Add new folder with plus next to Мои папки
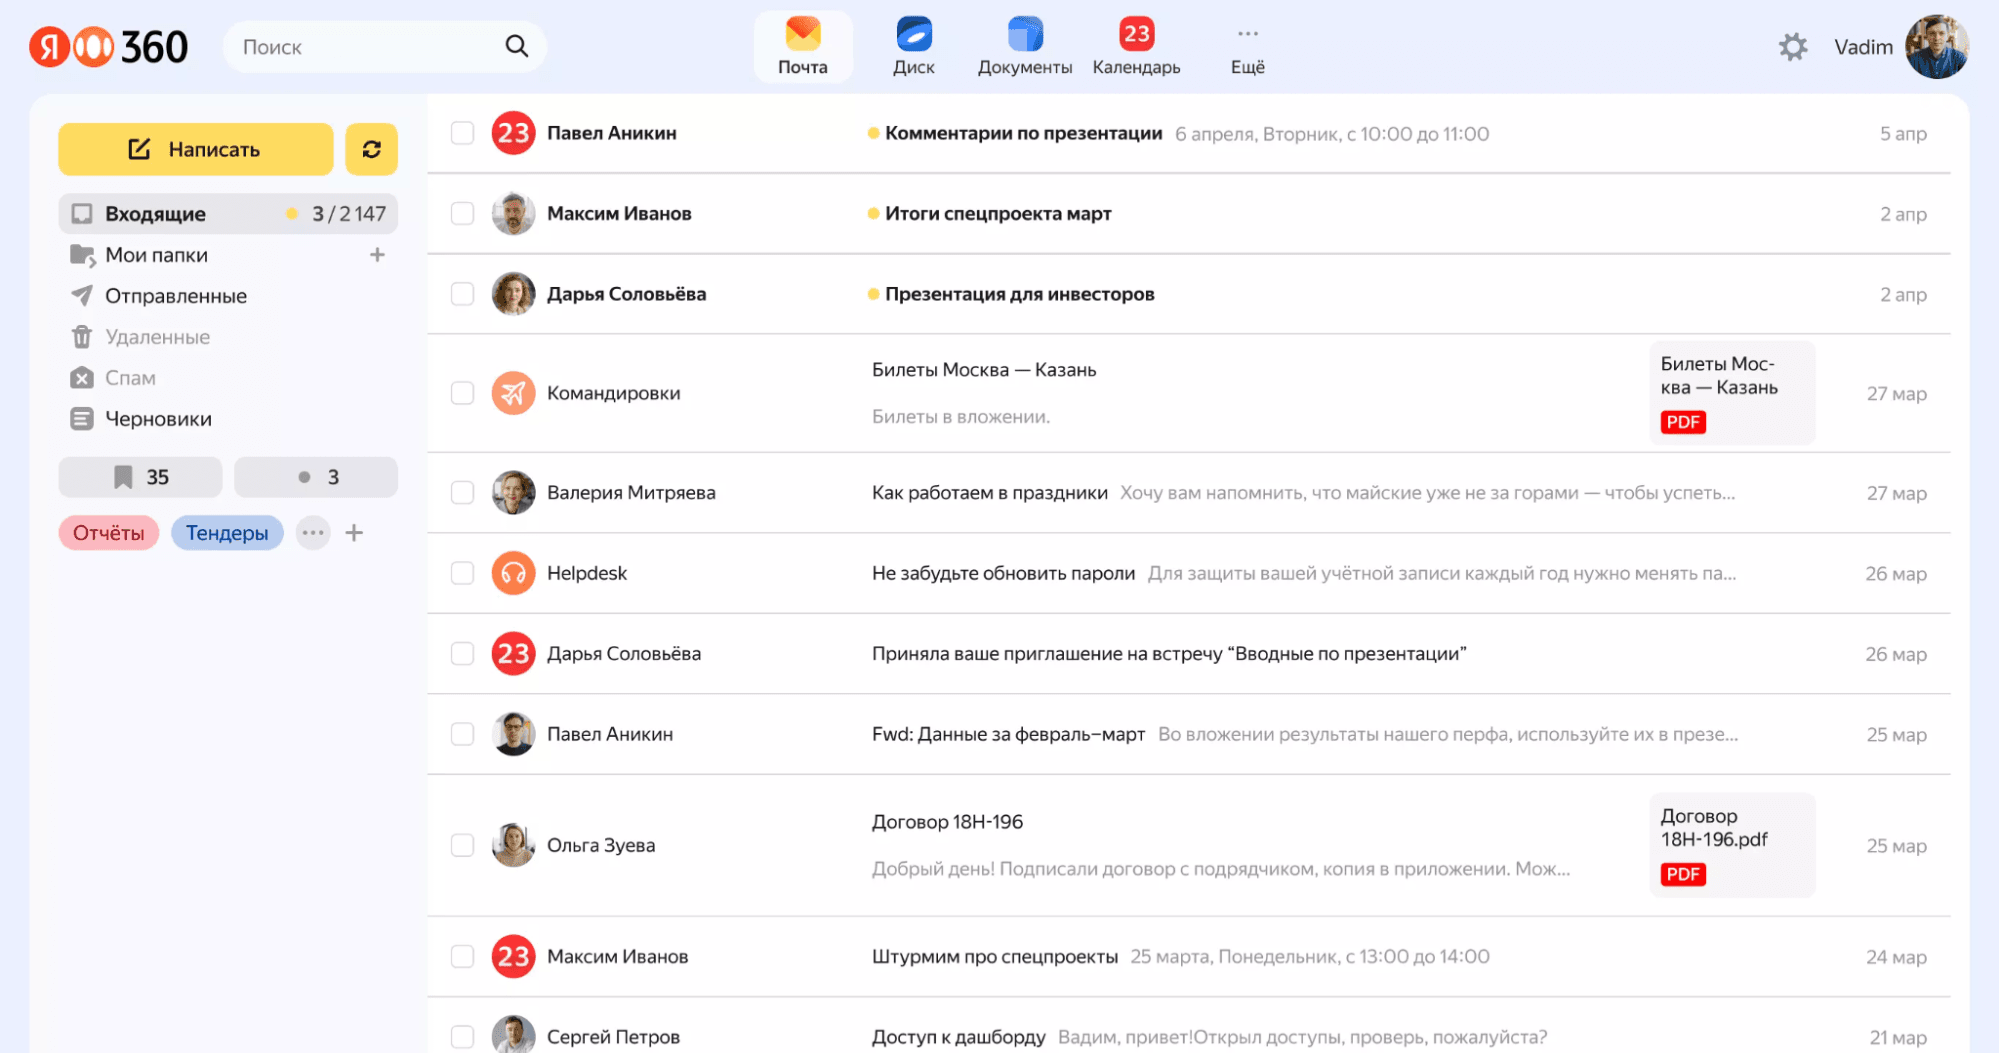 click(377, 255)
